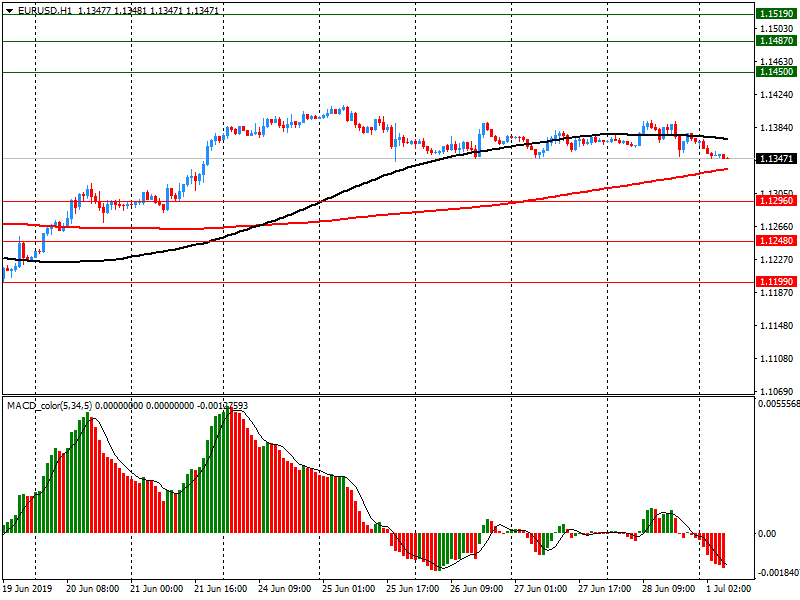Screen dimensions: 800x600
Task: Click the 21 Jun 00:00 time axis label
Action: point(157,589)
